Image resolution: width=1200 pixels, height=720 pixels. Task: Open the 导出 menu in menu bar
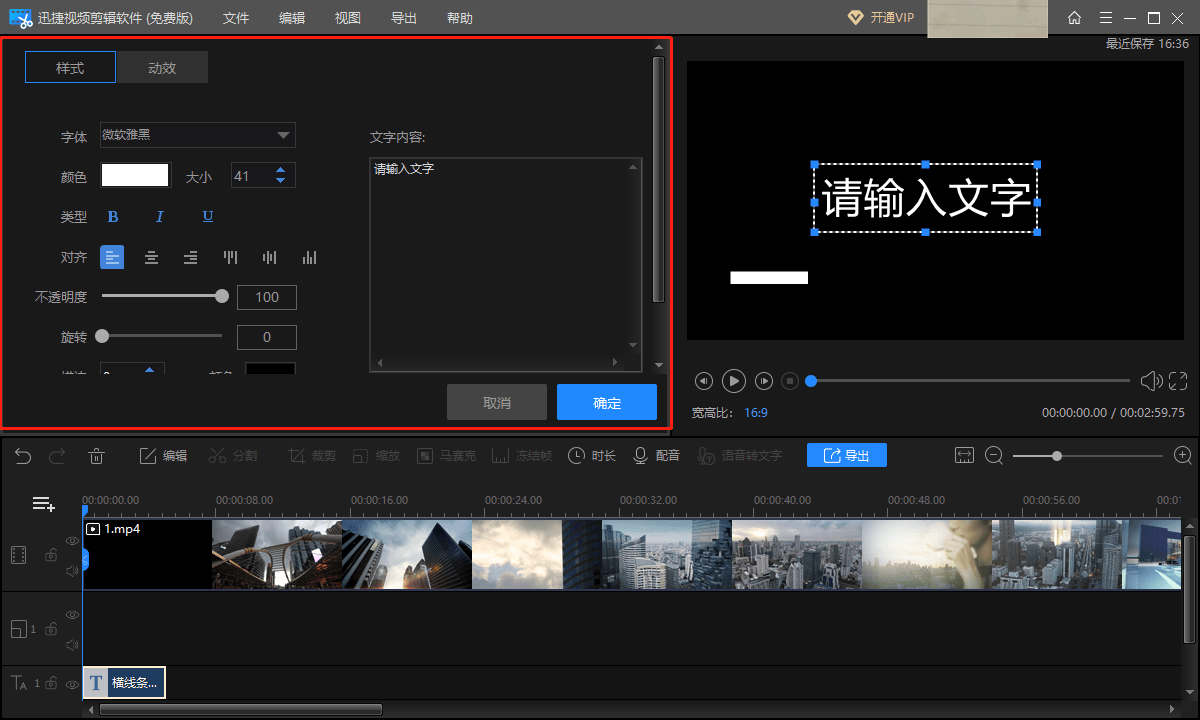pos(404,18)
